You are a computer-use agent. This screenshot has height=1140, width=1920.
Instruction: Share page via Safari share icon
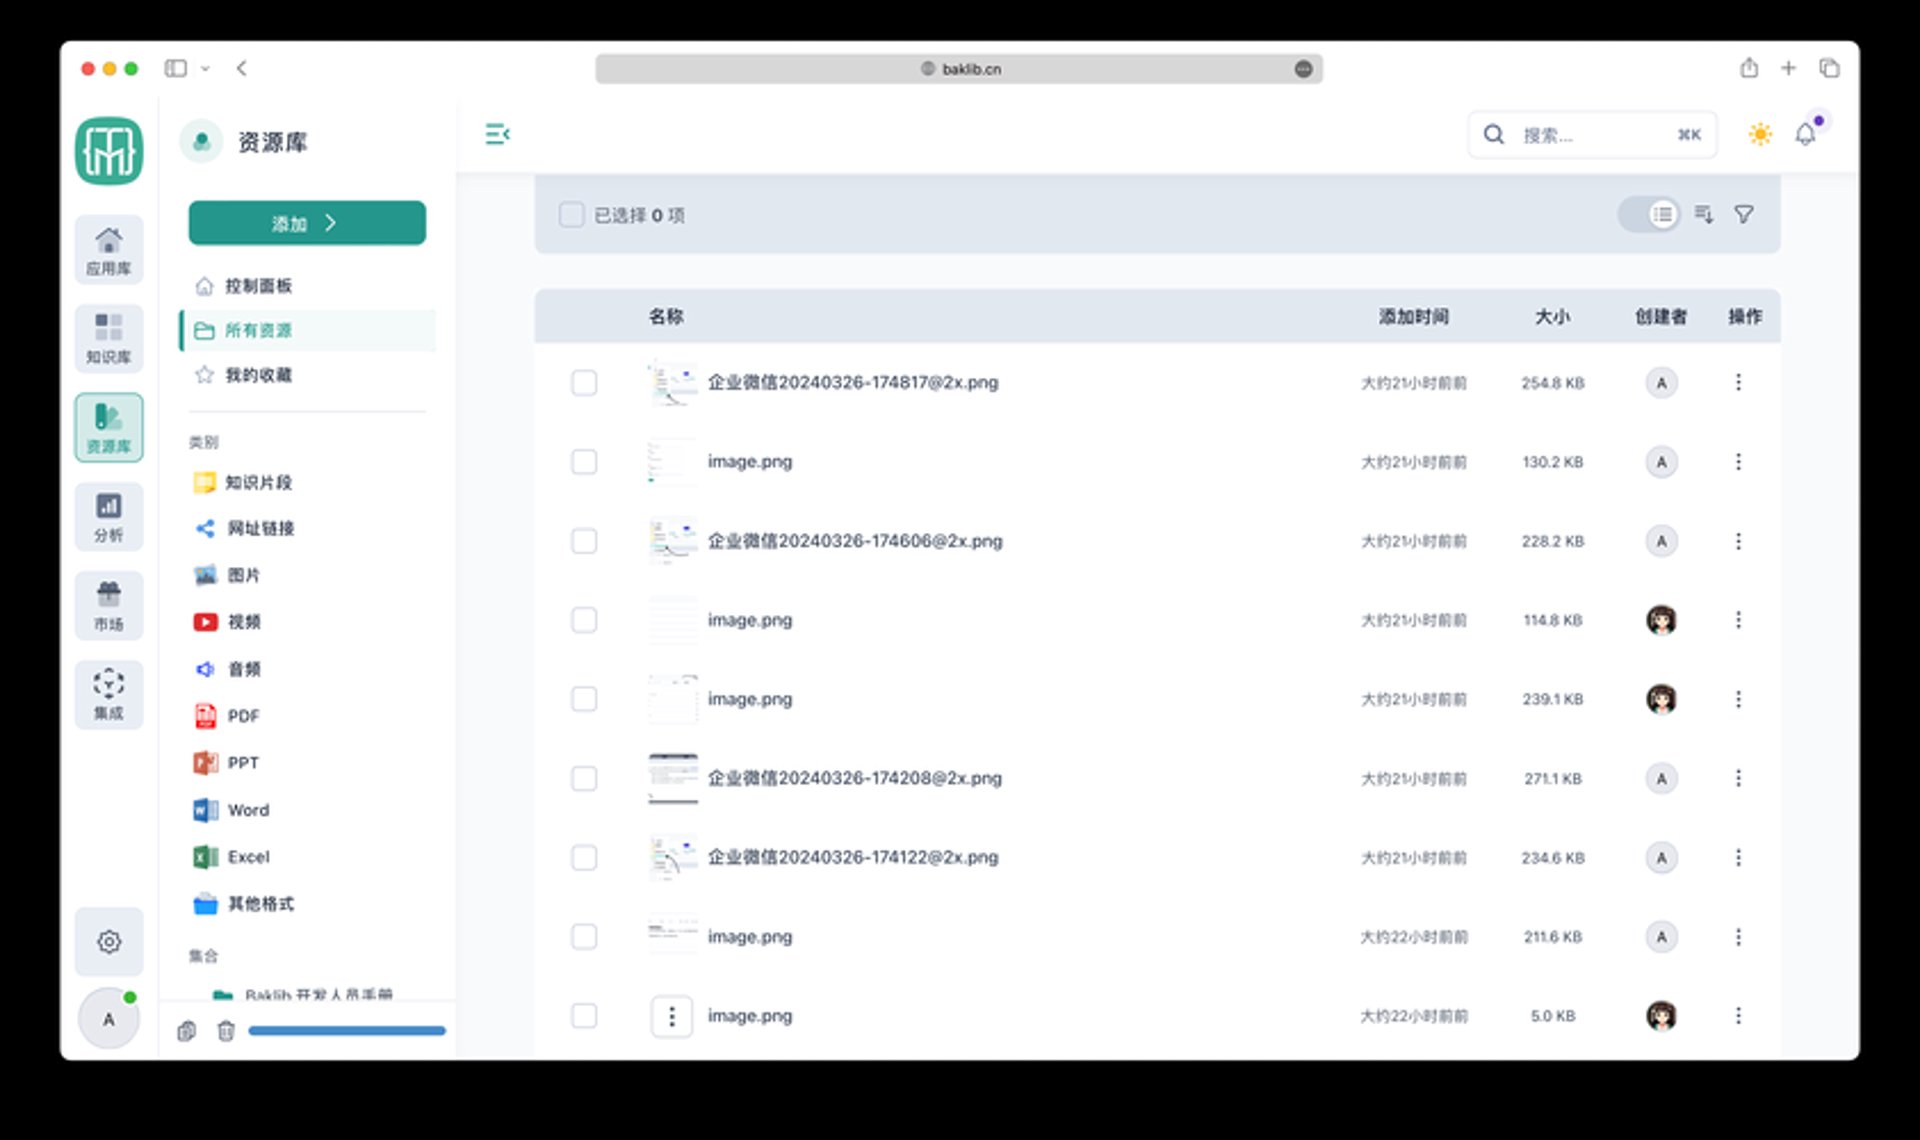click(1748, 68)
